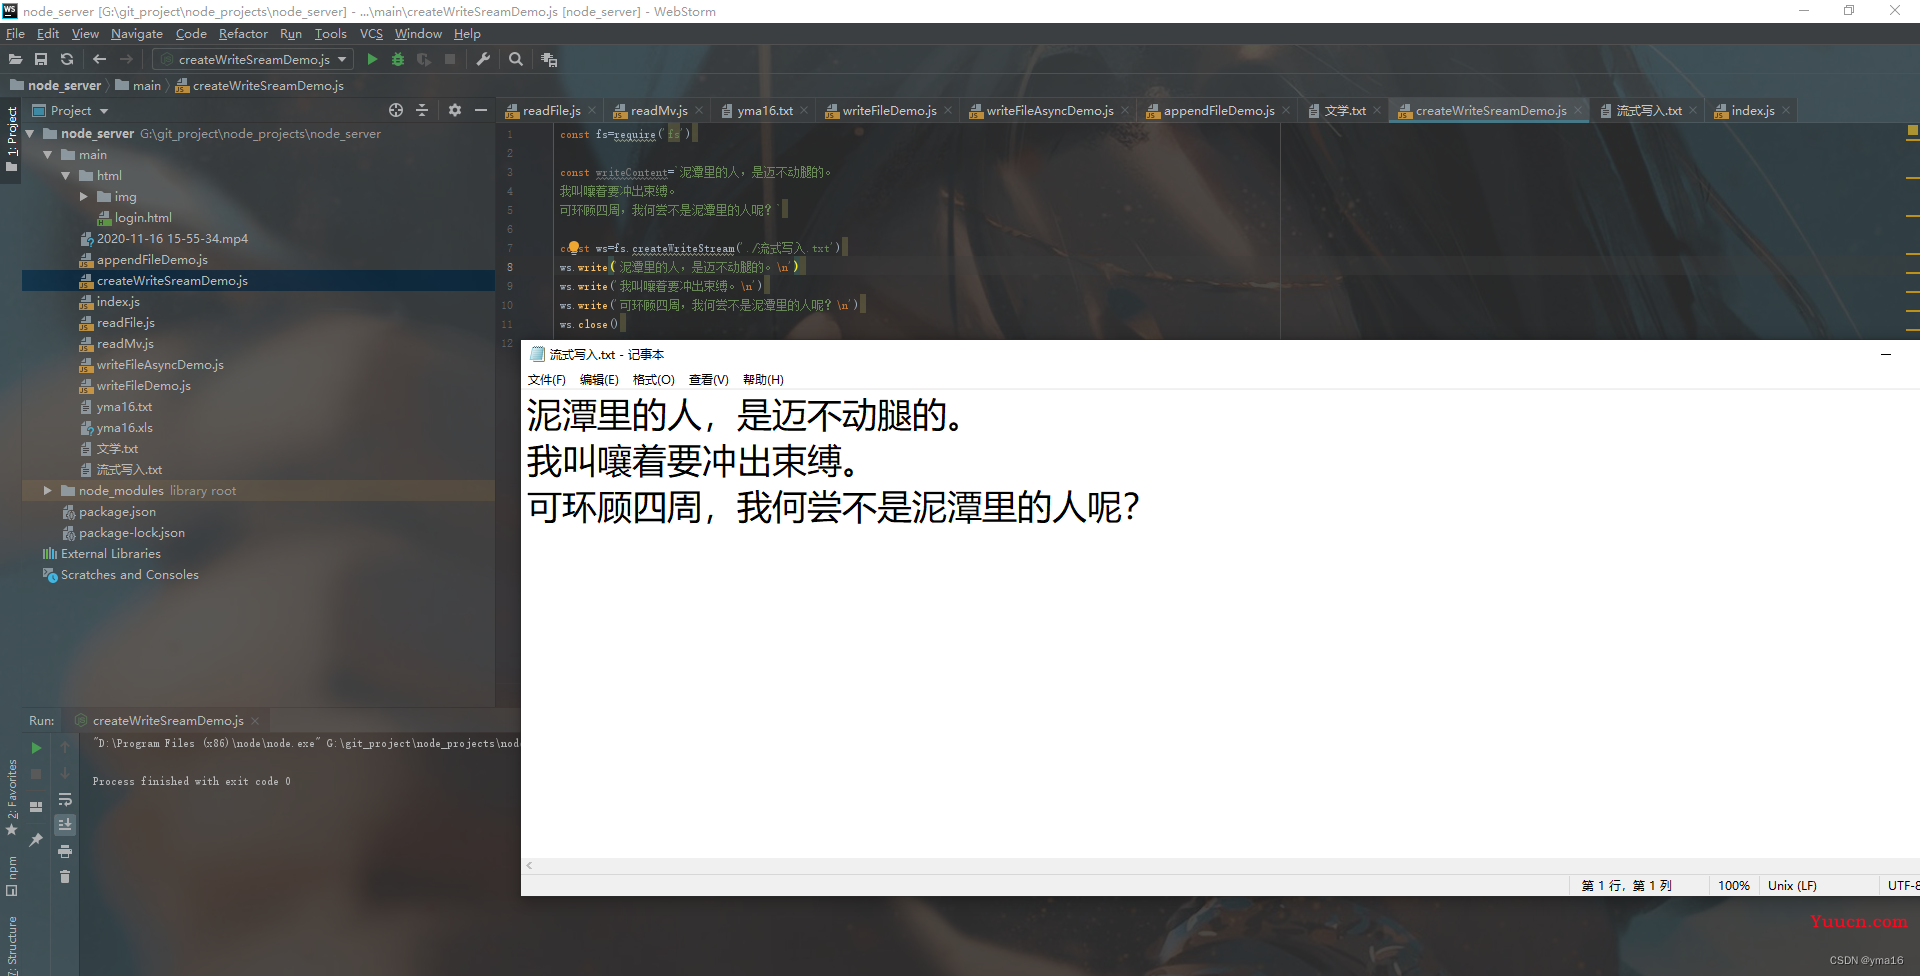
Task: Collapse the main folder arrow
Action: pyautogui.click(x=48, y=154)
